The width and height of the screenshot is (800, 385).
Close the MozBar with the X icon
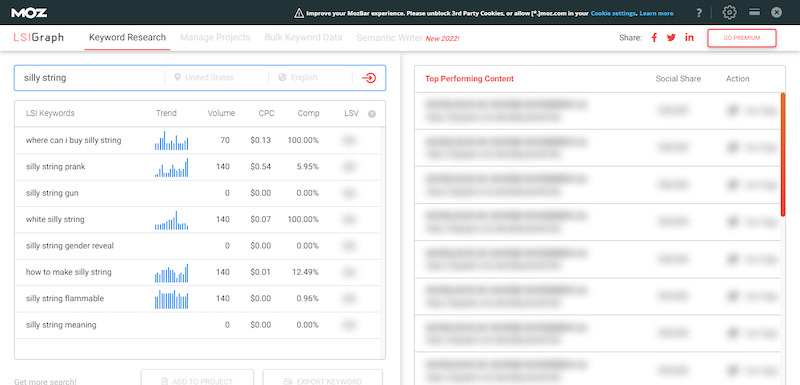pyautogui.click(x=777, y=12)
